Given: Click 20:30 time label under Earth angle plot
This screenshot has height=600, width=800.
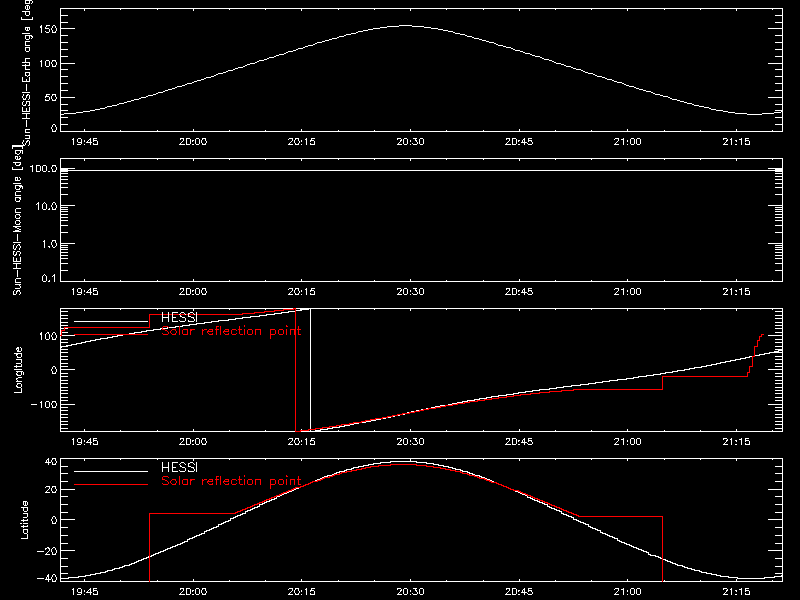Looking at the screenshot, I should 410,142.
